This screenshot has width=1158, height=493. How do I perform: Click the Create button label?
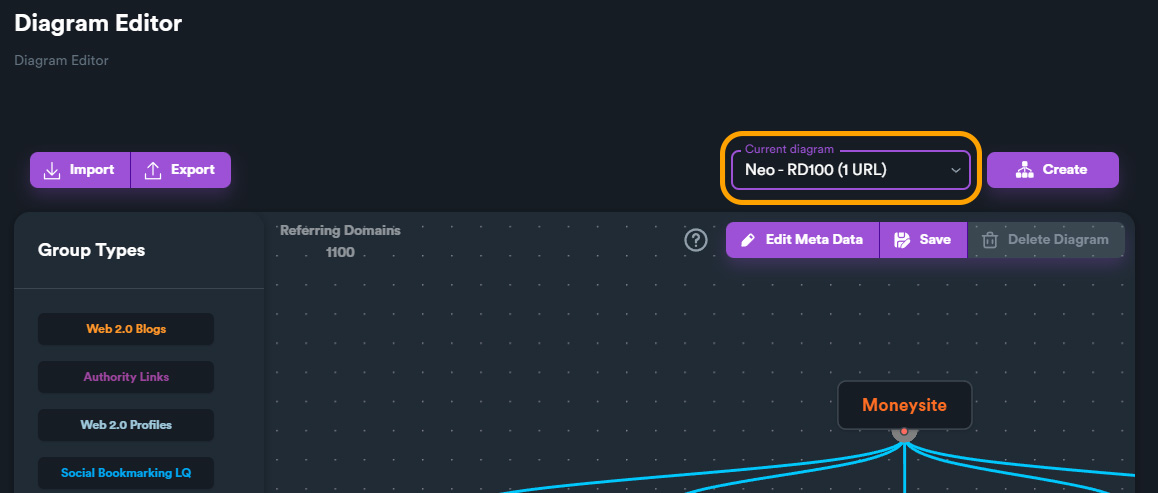pos(1064,170)
